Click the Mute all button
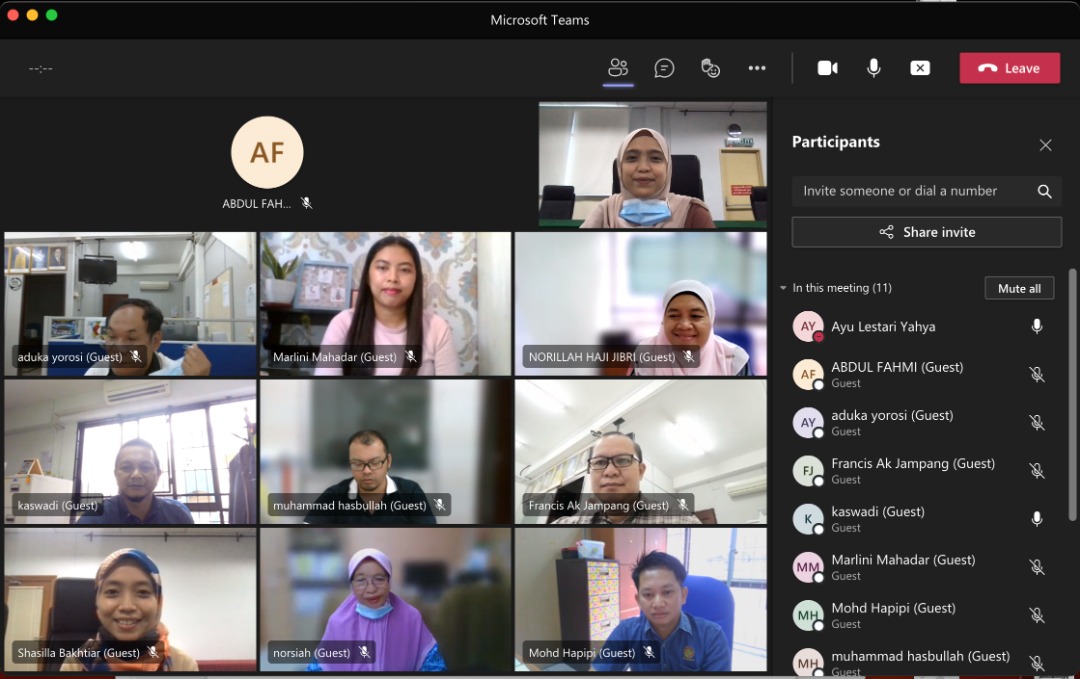Image resolution: width=1080 pixels, height=679 pixels. click(1019, 289)
